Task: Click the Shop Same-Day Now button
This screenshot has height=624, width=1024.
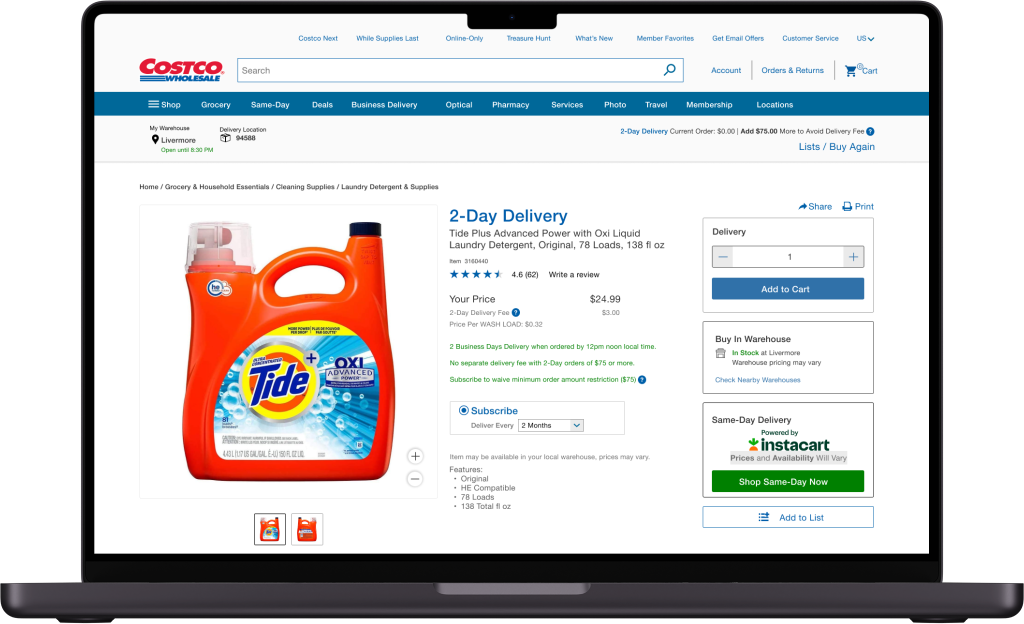Action: (788, 482)
